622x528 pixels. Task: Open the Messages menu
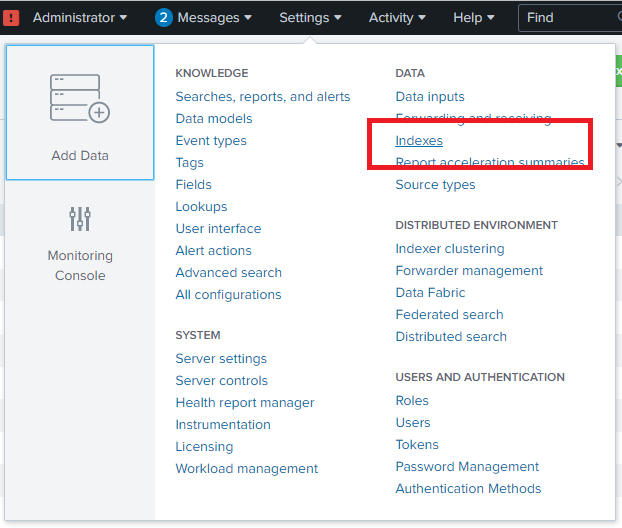214,17
